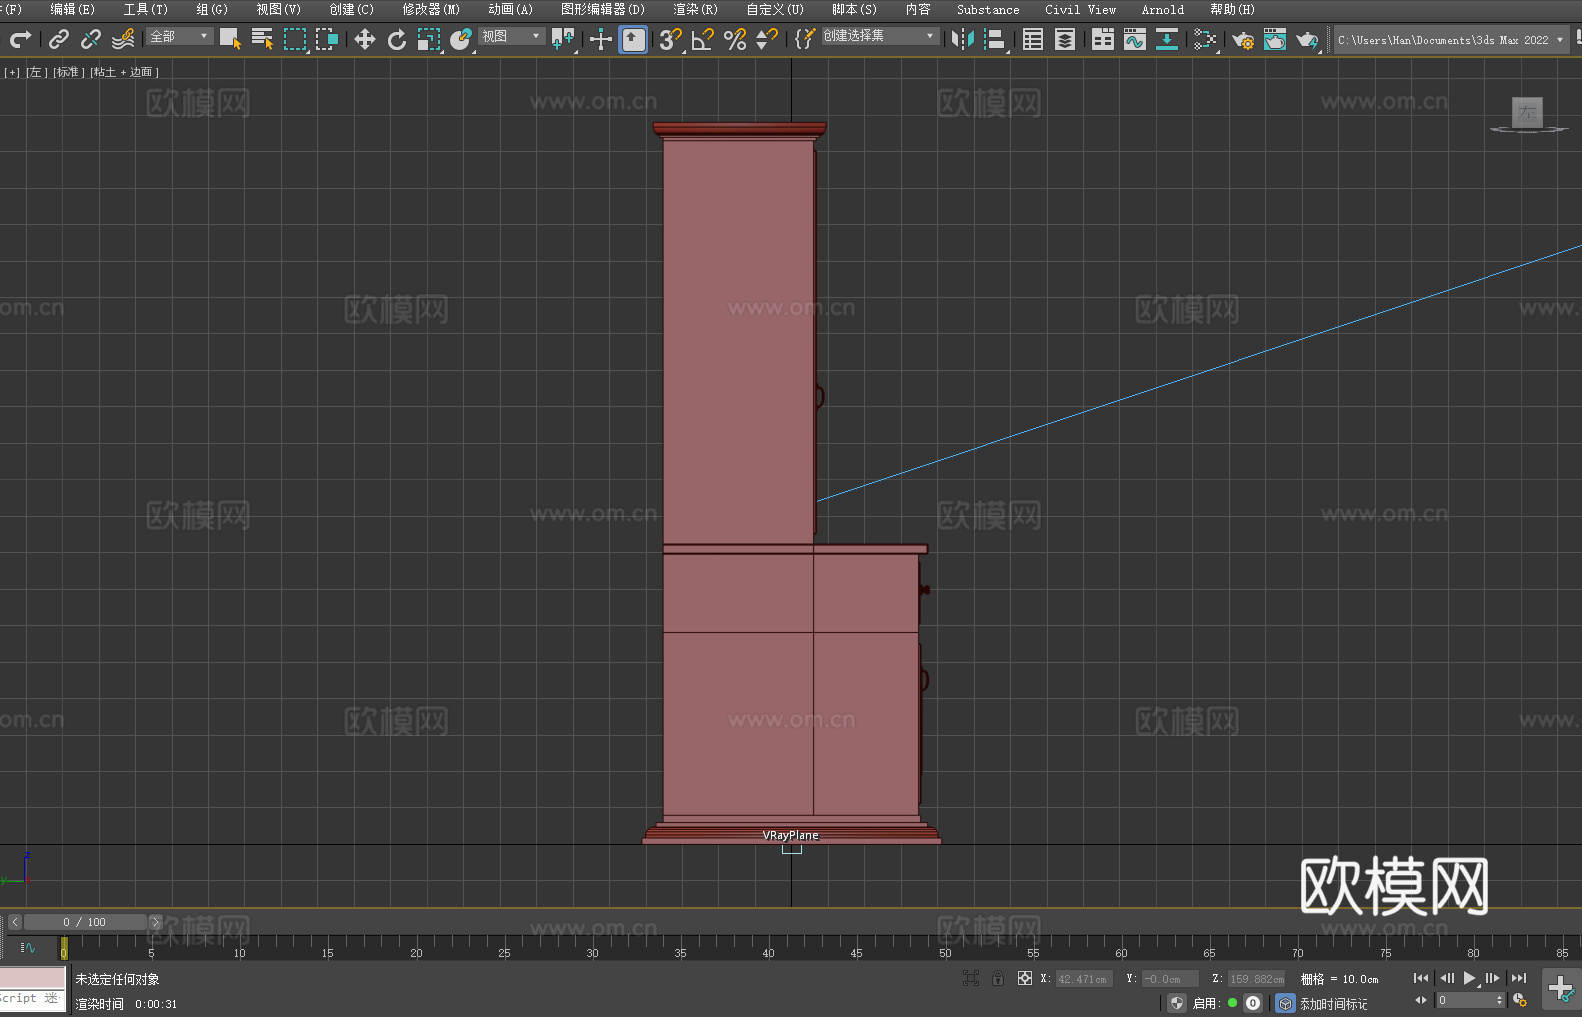
Task: Toggle Keyboard Shortcut Override button
Action: pyautogui.click(x=633, y=39)
